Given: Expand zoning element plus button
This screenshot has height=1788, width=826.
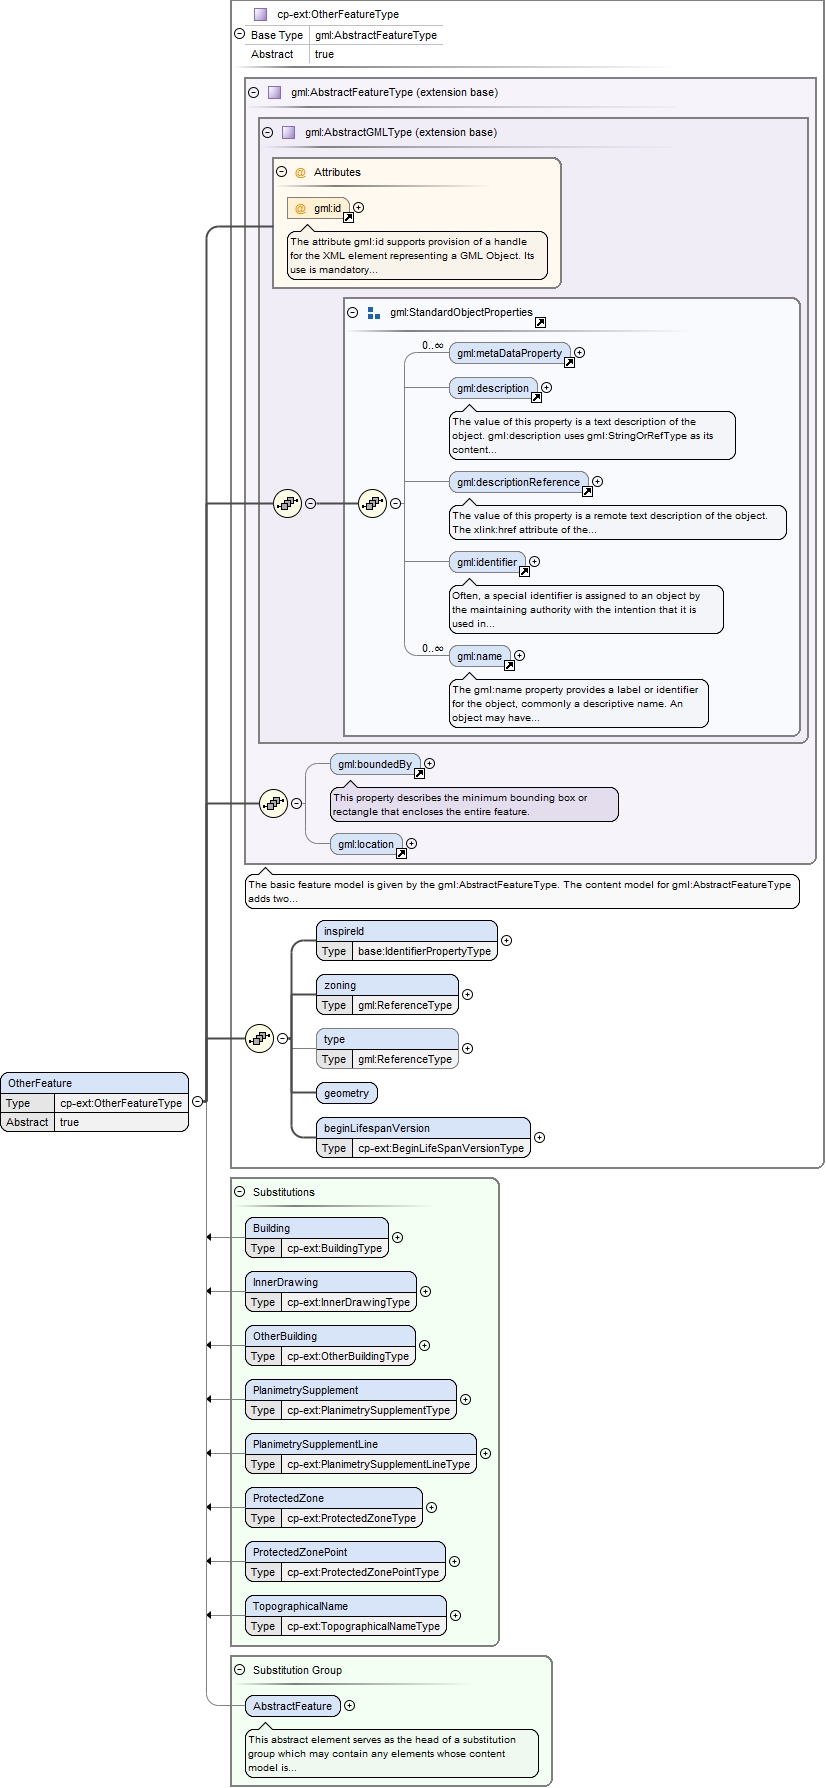Looking at the screenshot, I should click(468, 995).
